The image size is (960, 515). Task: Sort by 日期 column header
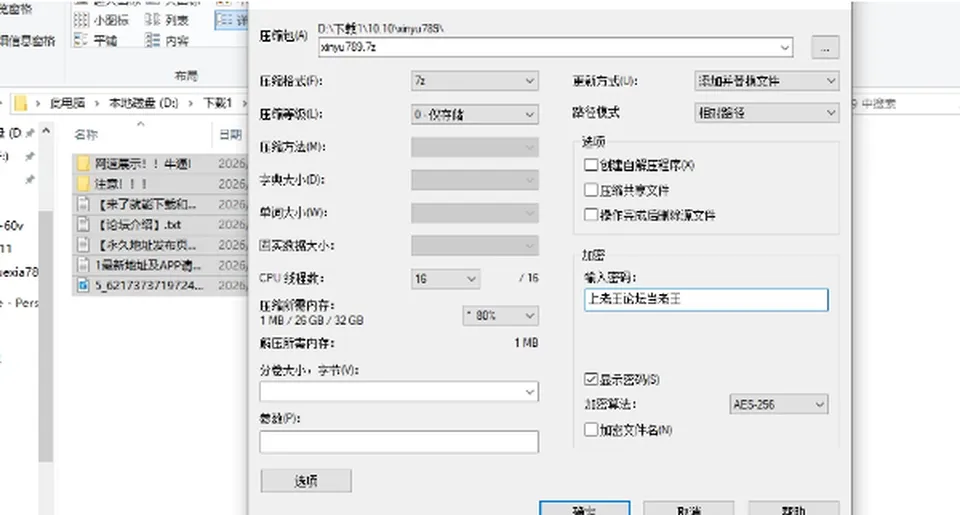[230, 134]
